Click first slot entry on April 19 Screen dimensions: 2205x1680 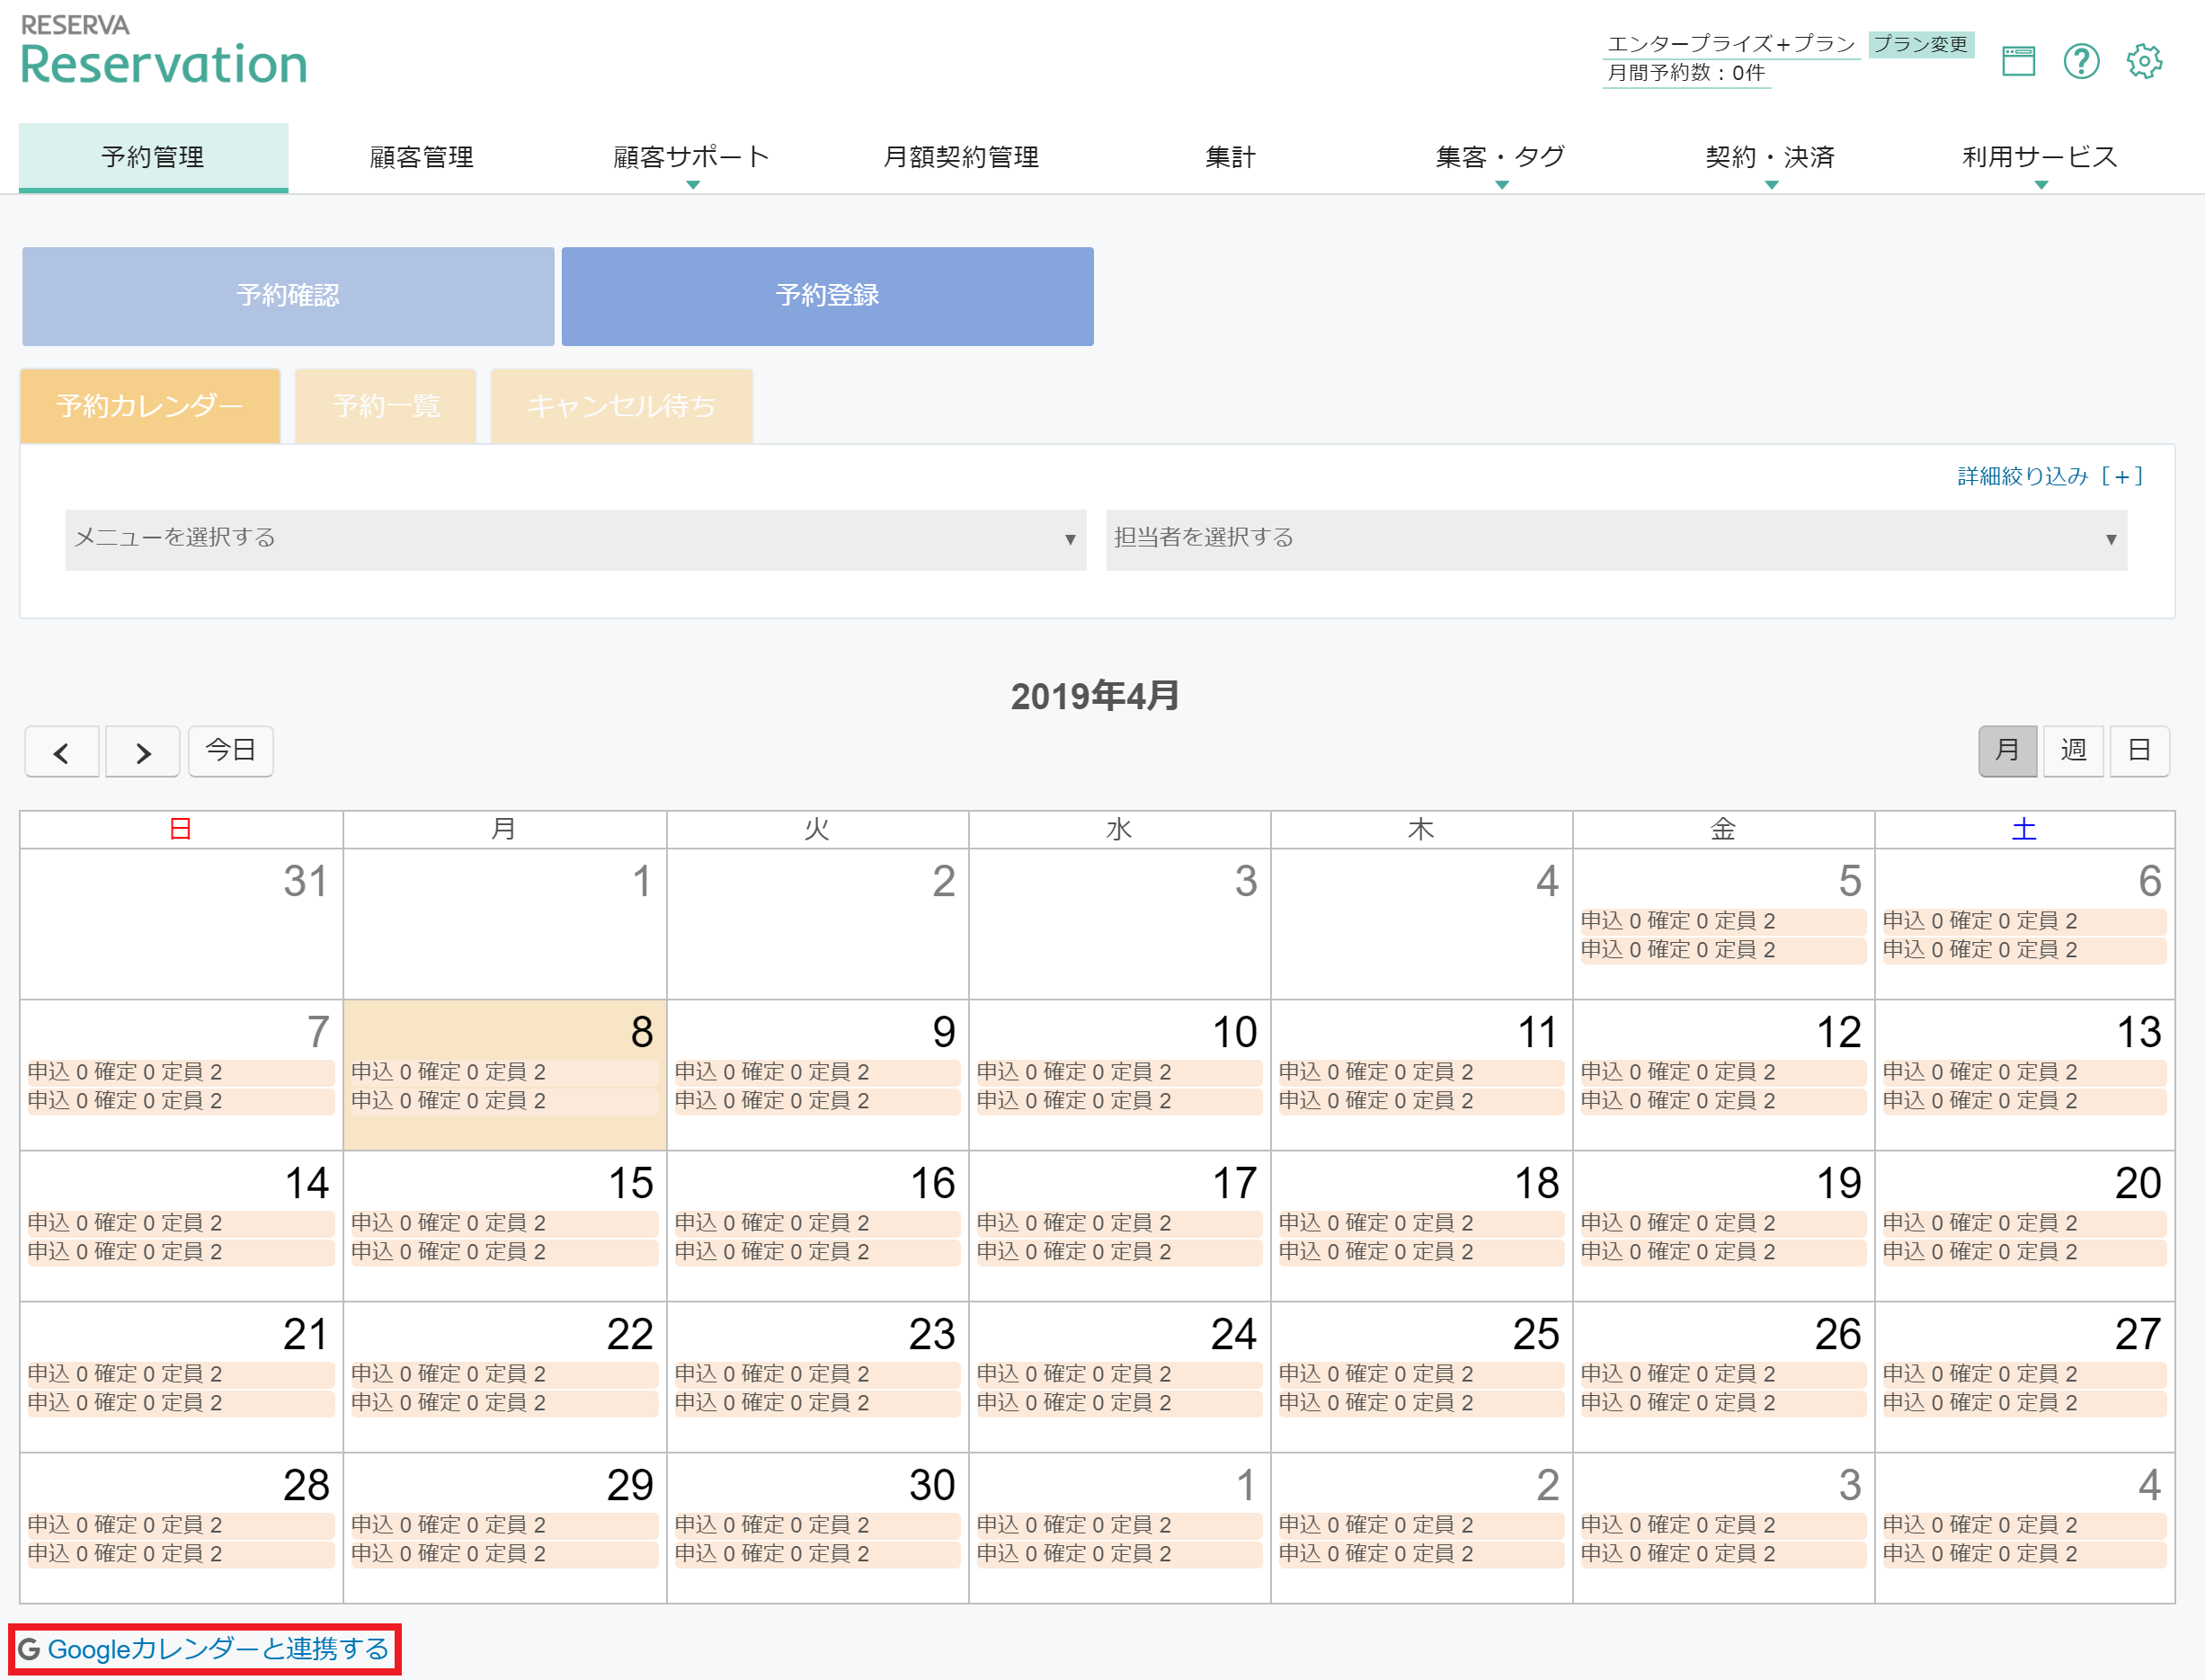1723,1223
